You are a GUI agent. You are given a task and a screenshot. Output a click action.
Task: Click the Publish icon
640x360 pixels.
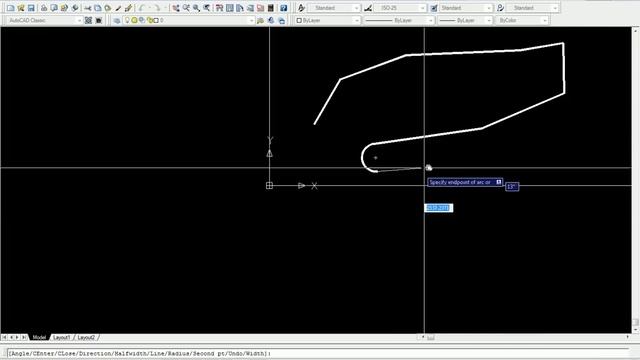[64, 8]
